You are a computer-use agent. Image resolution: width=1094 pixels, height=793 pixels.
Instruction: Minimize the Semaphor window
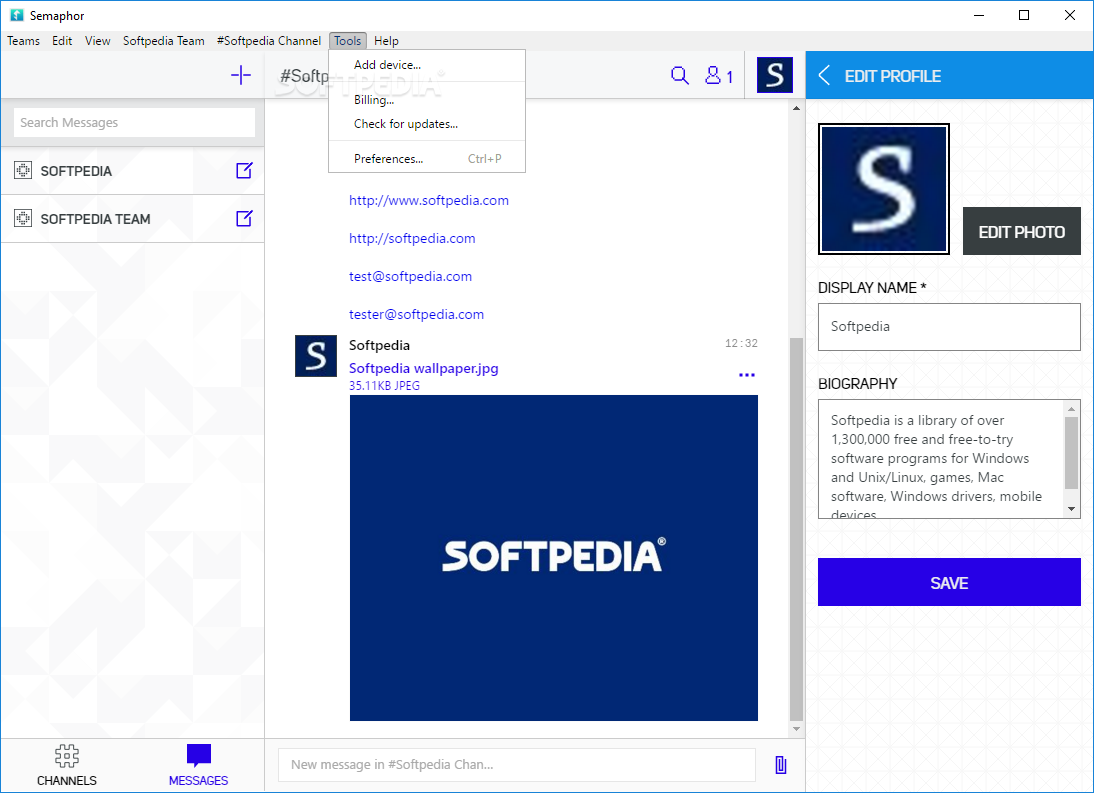(x=979, y=15)
